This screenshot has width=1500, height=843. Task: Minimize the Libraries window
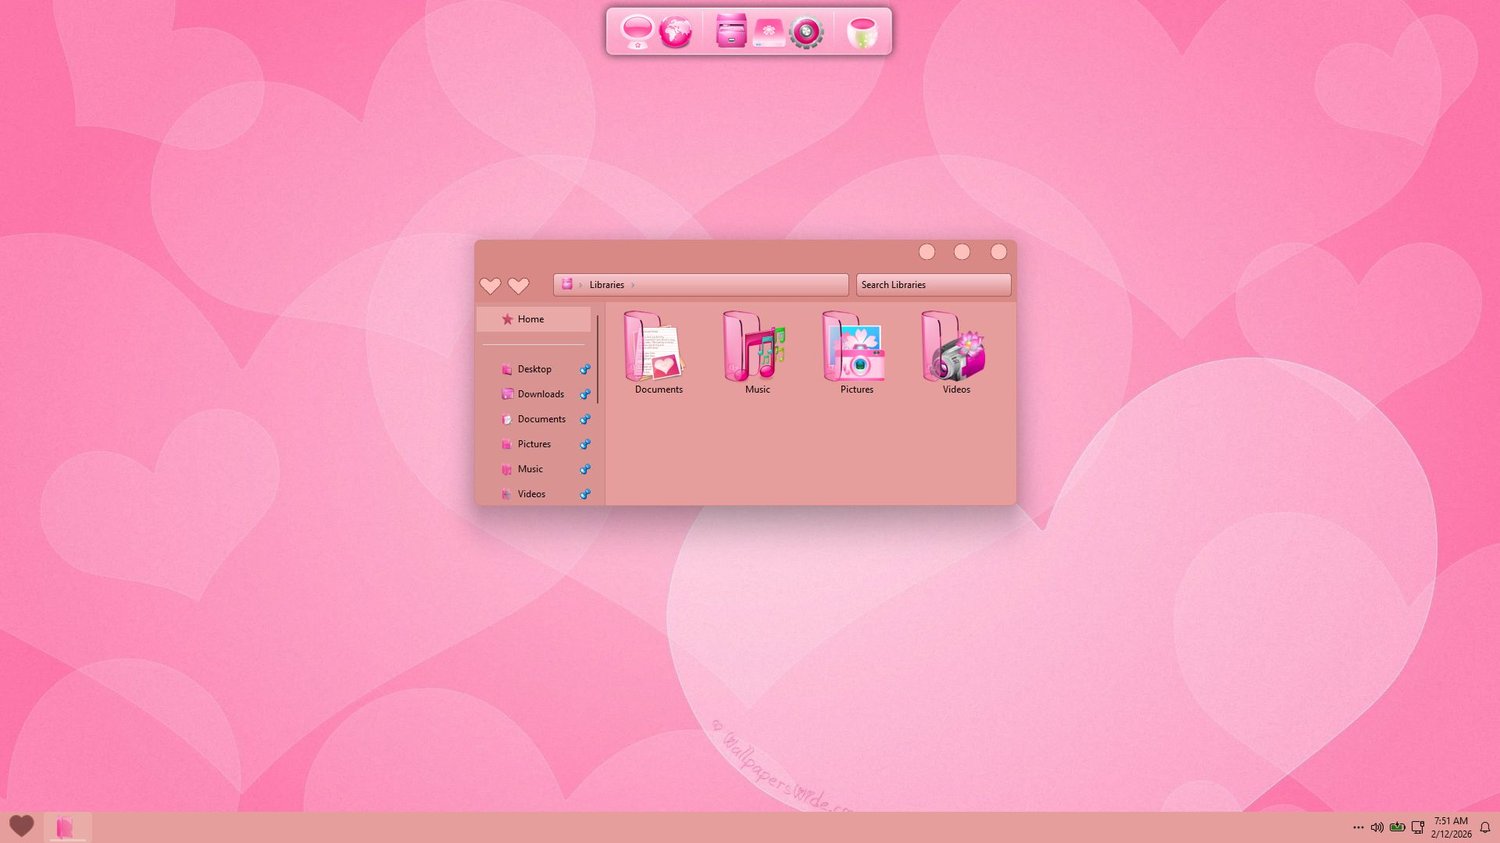pyautogui.click(x=927, y=252)
